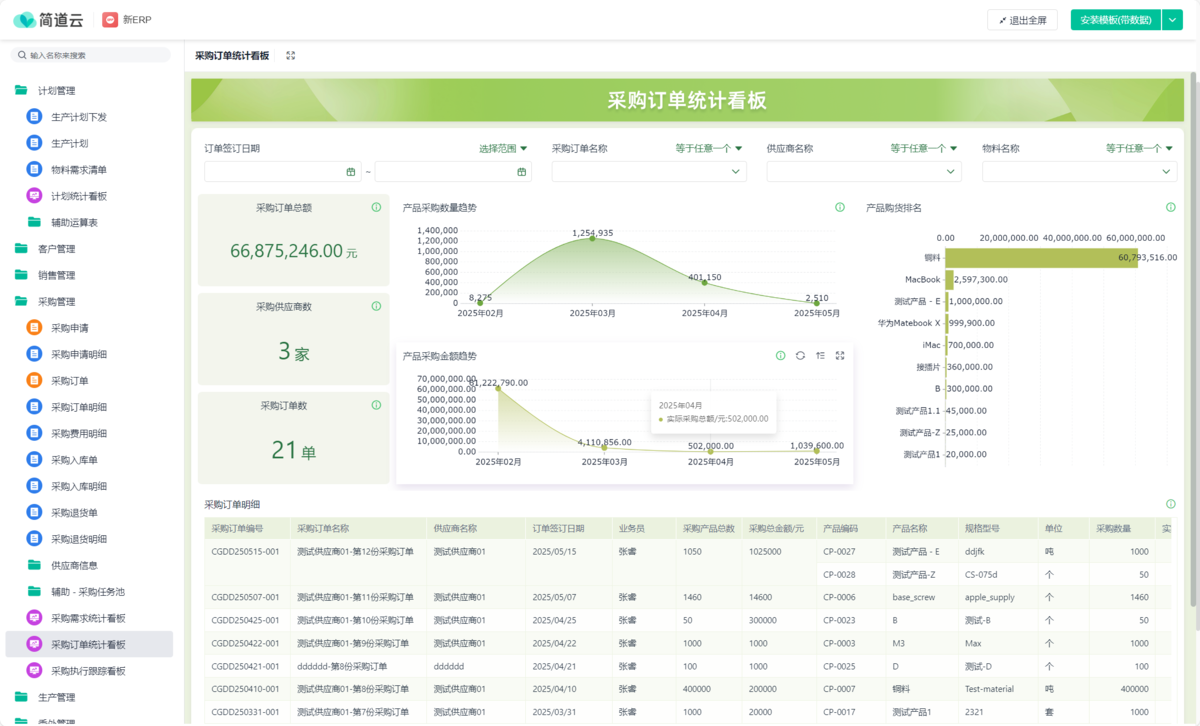Click the sort icon on 产品采购金额趋势 chart
This screenshot has height=726, width=1200.
pyautogui.click(x=820, y=355)
